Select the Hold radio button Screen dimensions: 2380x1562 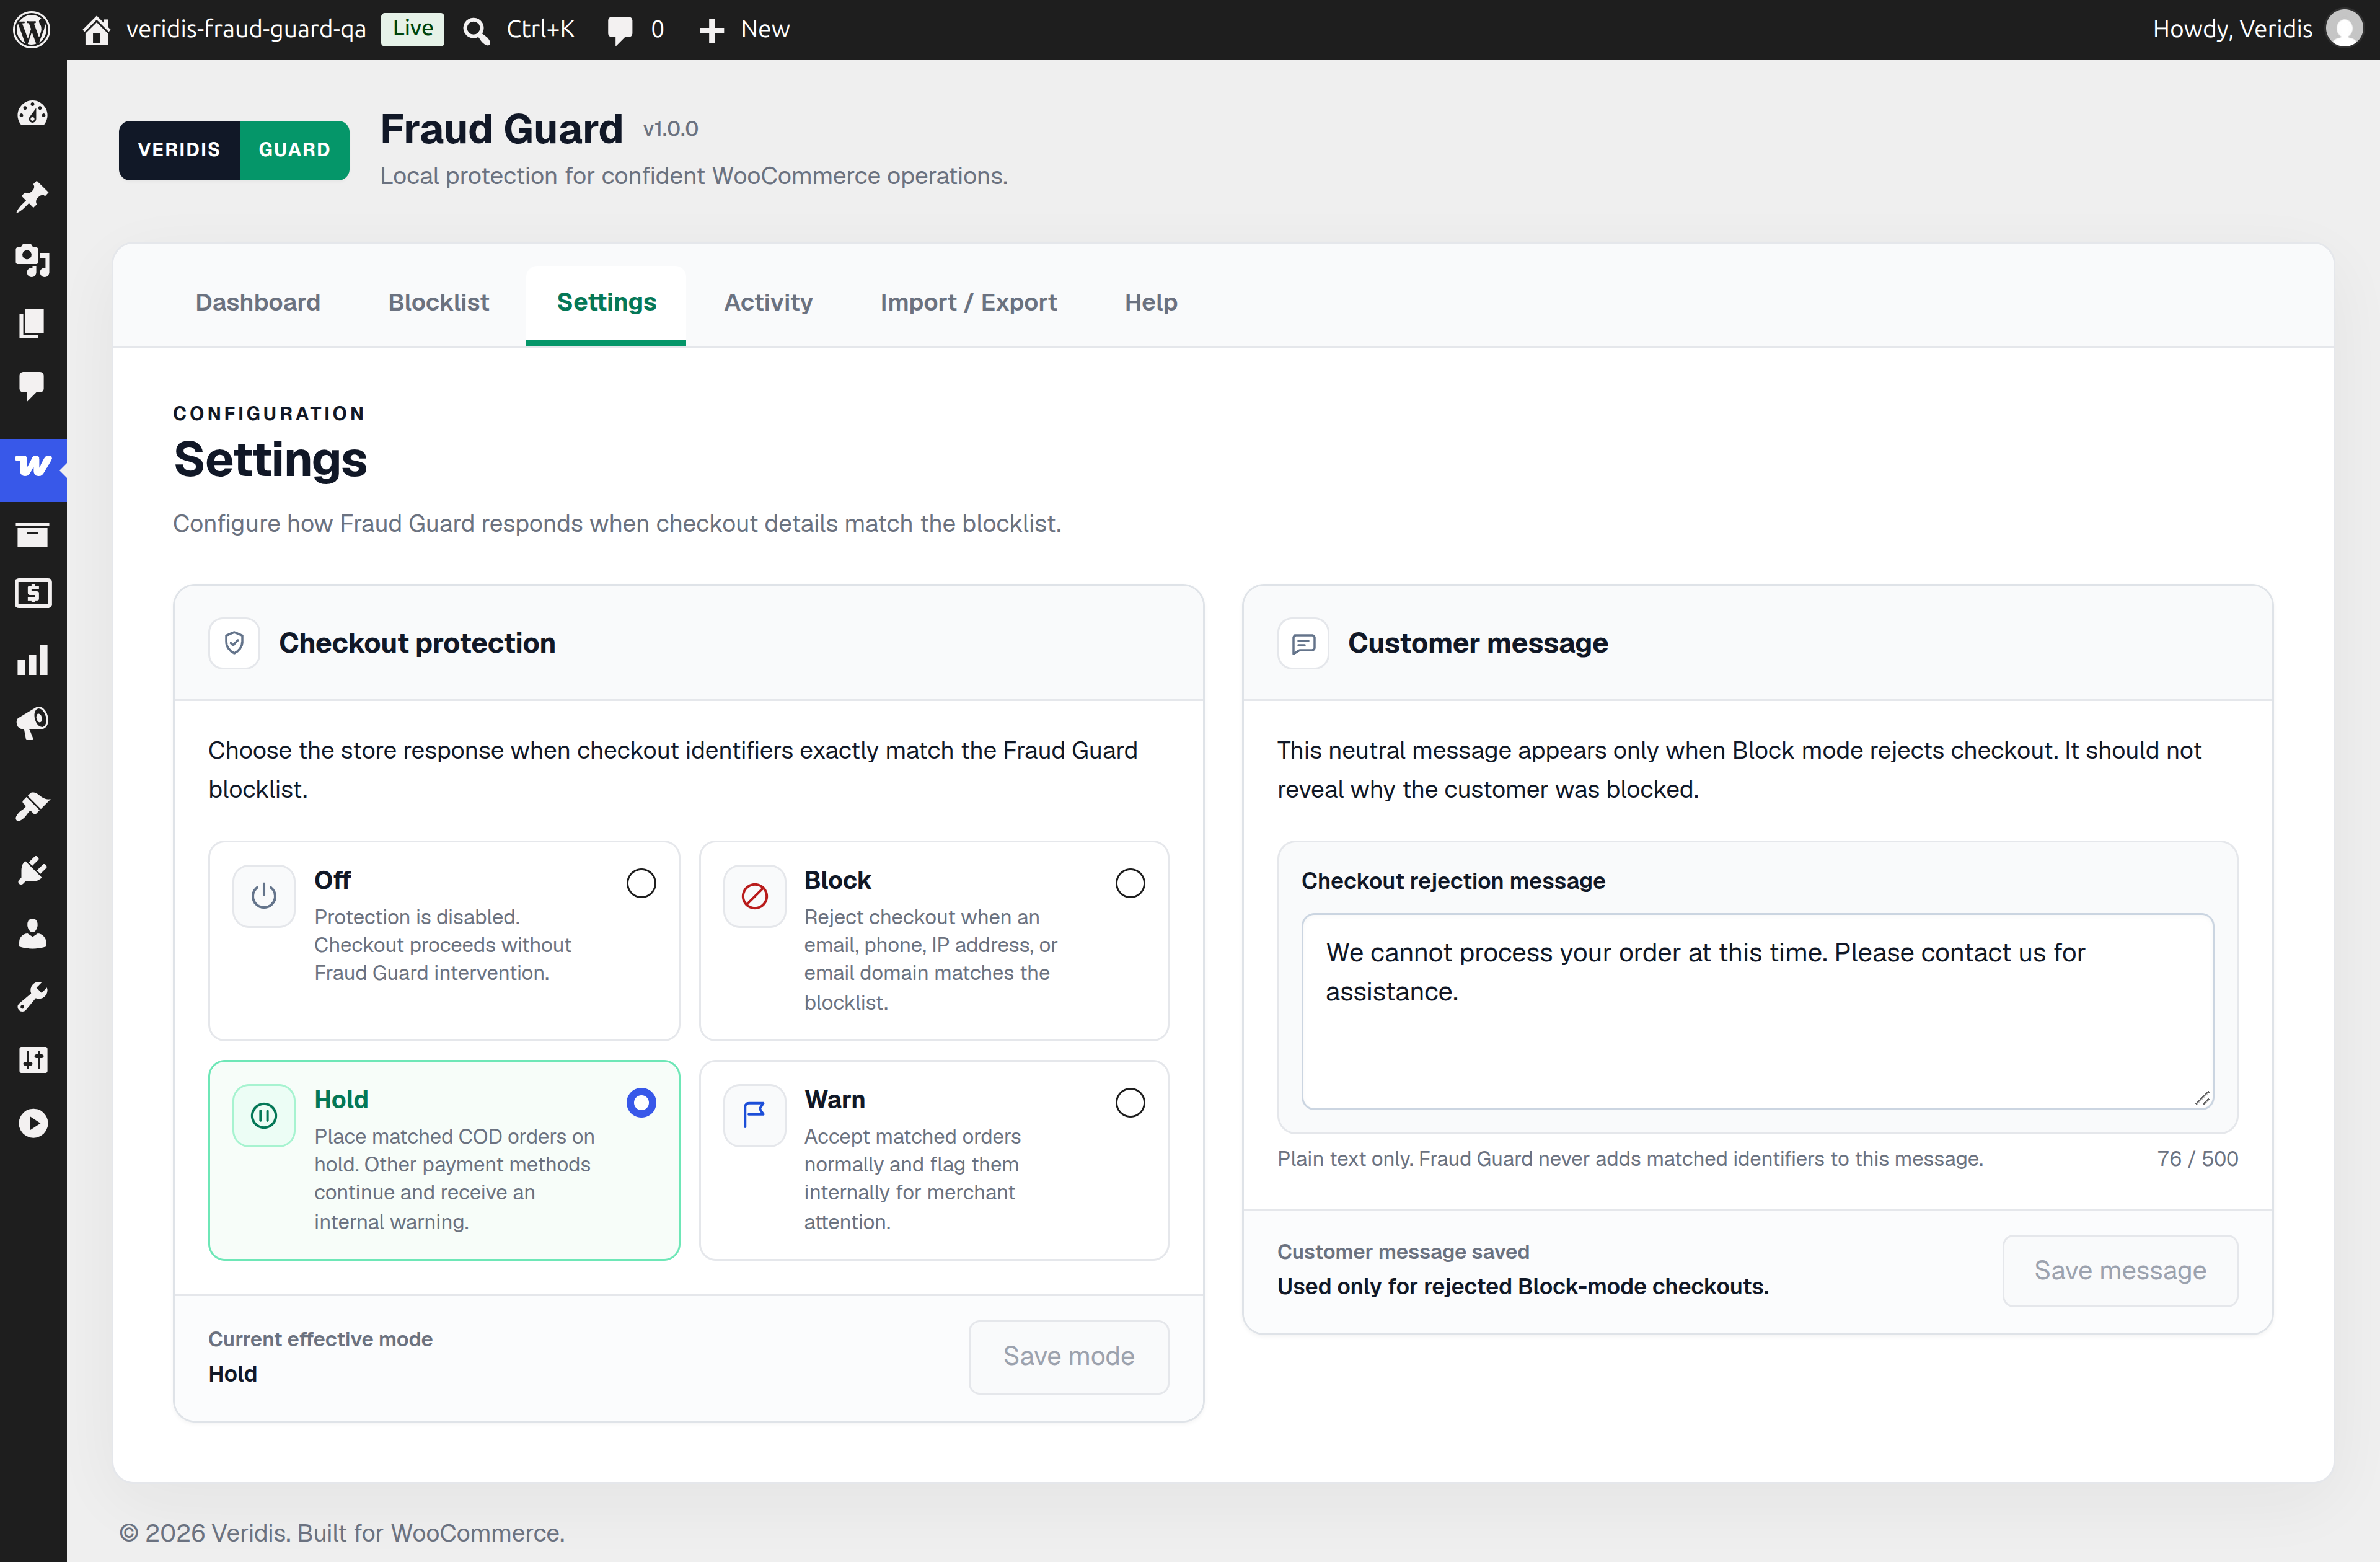point(641,1103)
